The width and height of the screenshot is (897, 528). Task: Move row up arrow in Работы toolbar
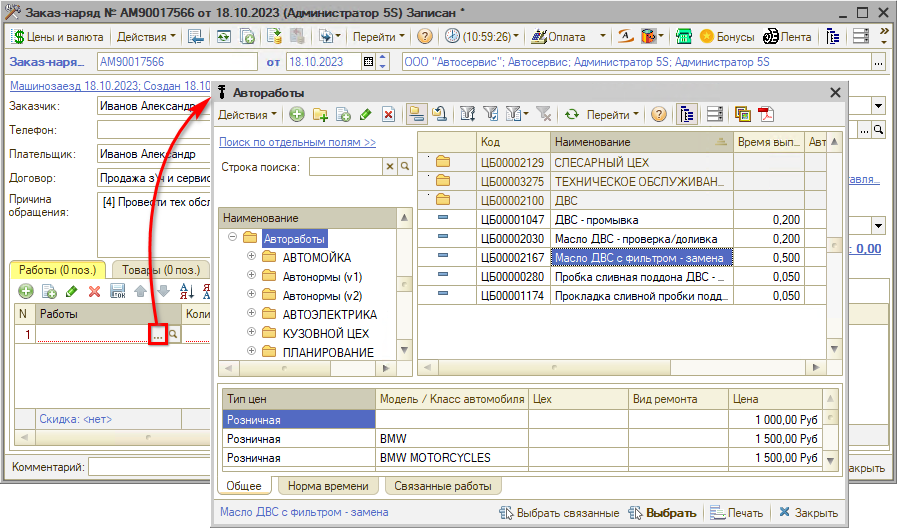click(141, 291)
